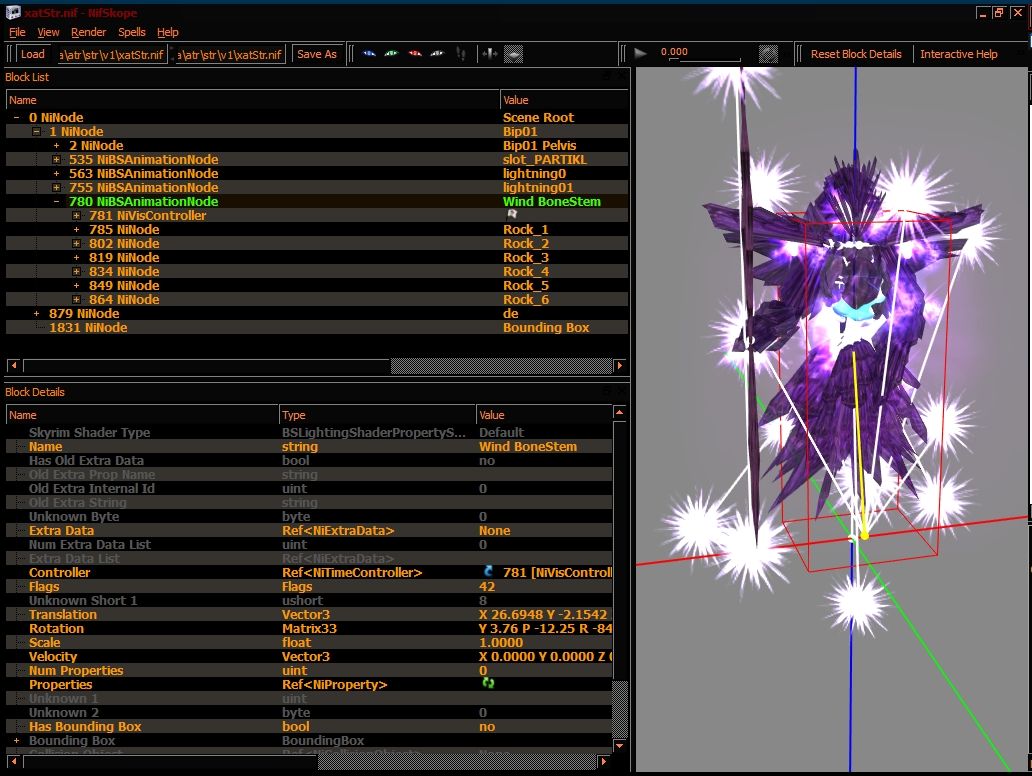Click the Block List Value column header
The height and width of the screenshot is (776, 1032).
564,100
